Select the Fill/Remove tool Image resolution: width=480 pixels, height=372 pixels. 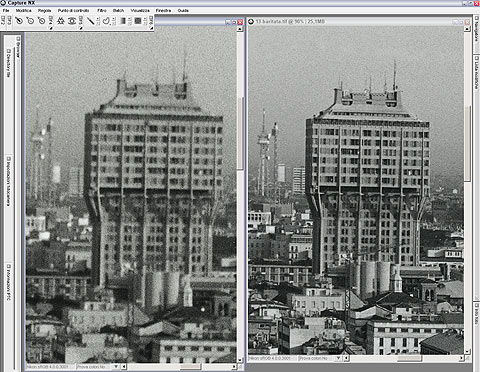138,21
